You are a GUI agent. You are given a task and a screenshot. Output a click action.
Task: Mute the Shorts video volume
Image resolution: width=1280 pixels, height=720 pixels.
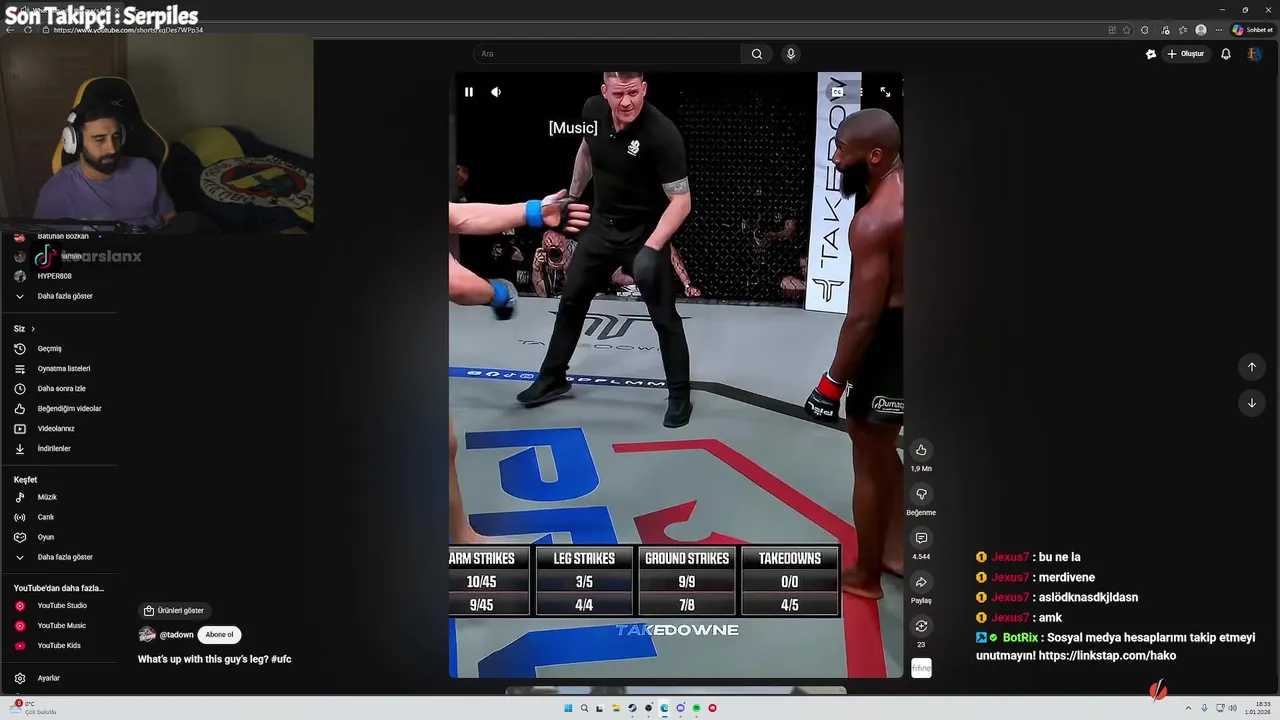pyautogui.click(x=496, y=92)
